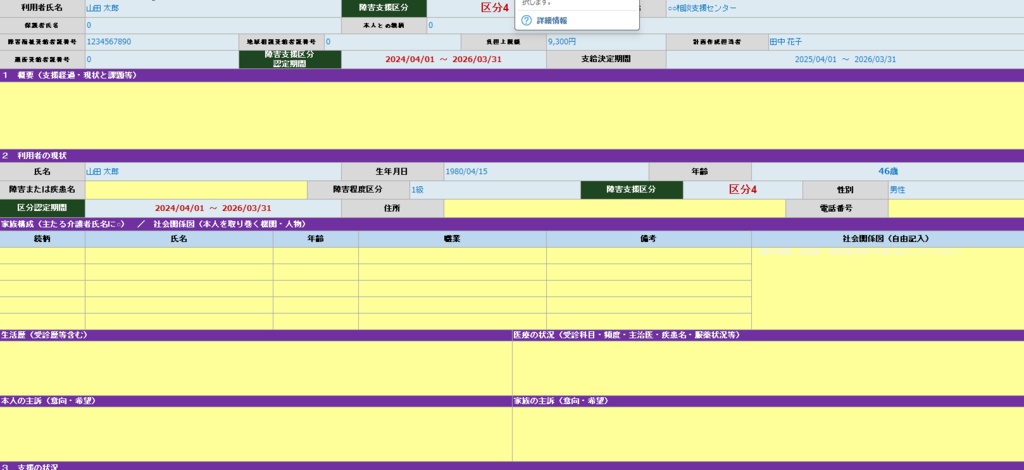Select the 男性 gender value cell
Screen dimensions: 1024x470
[956, 190]
